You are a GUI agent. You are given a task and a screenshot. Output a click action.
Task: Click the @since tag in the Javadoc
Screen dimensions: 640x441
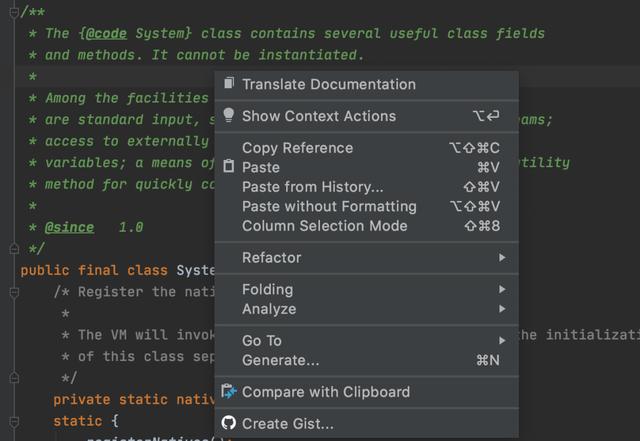[x=69, y=227]
